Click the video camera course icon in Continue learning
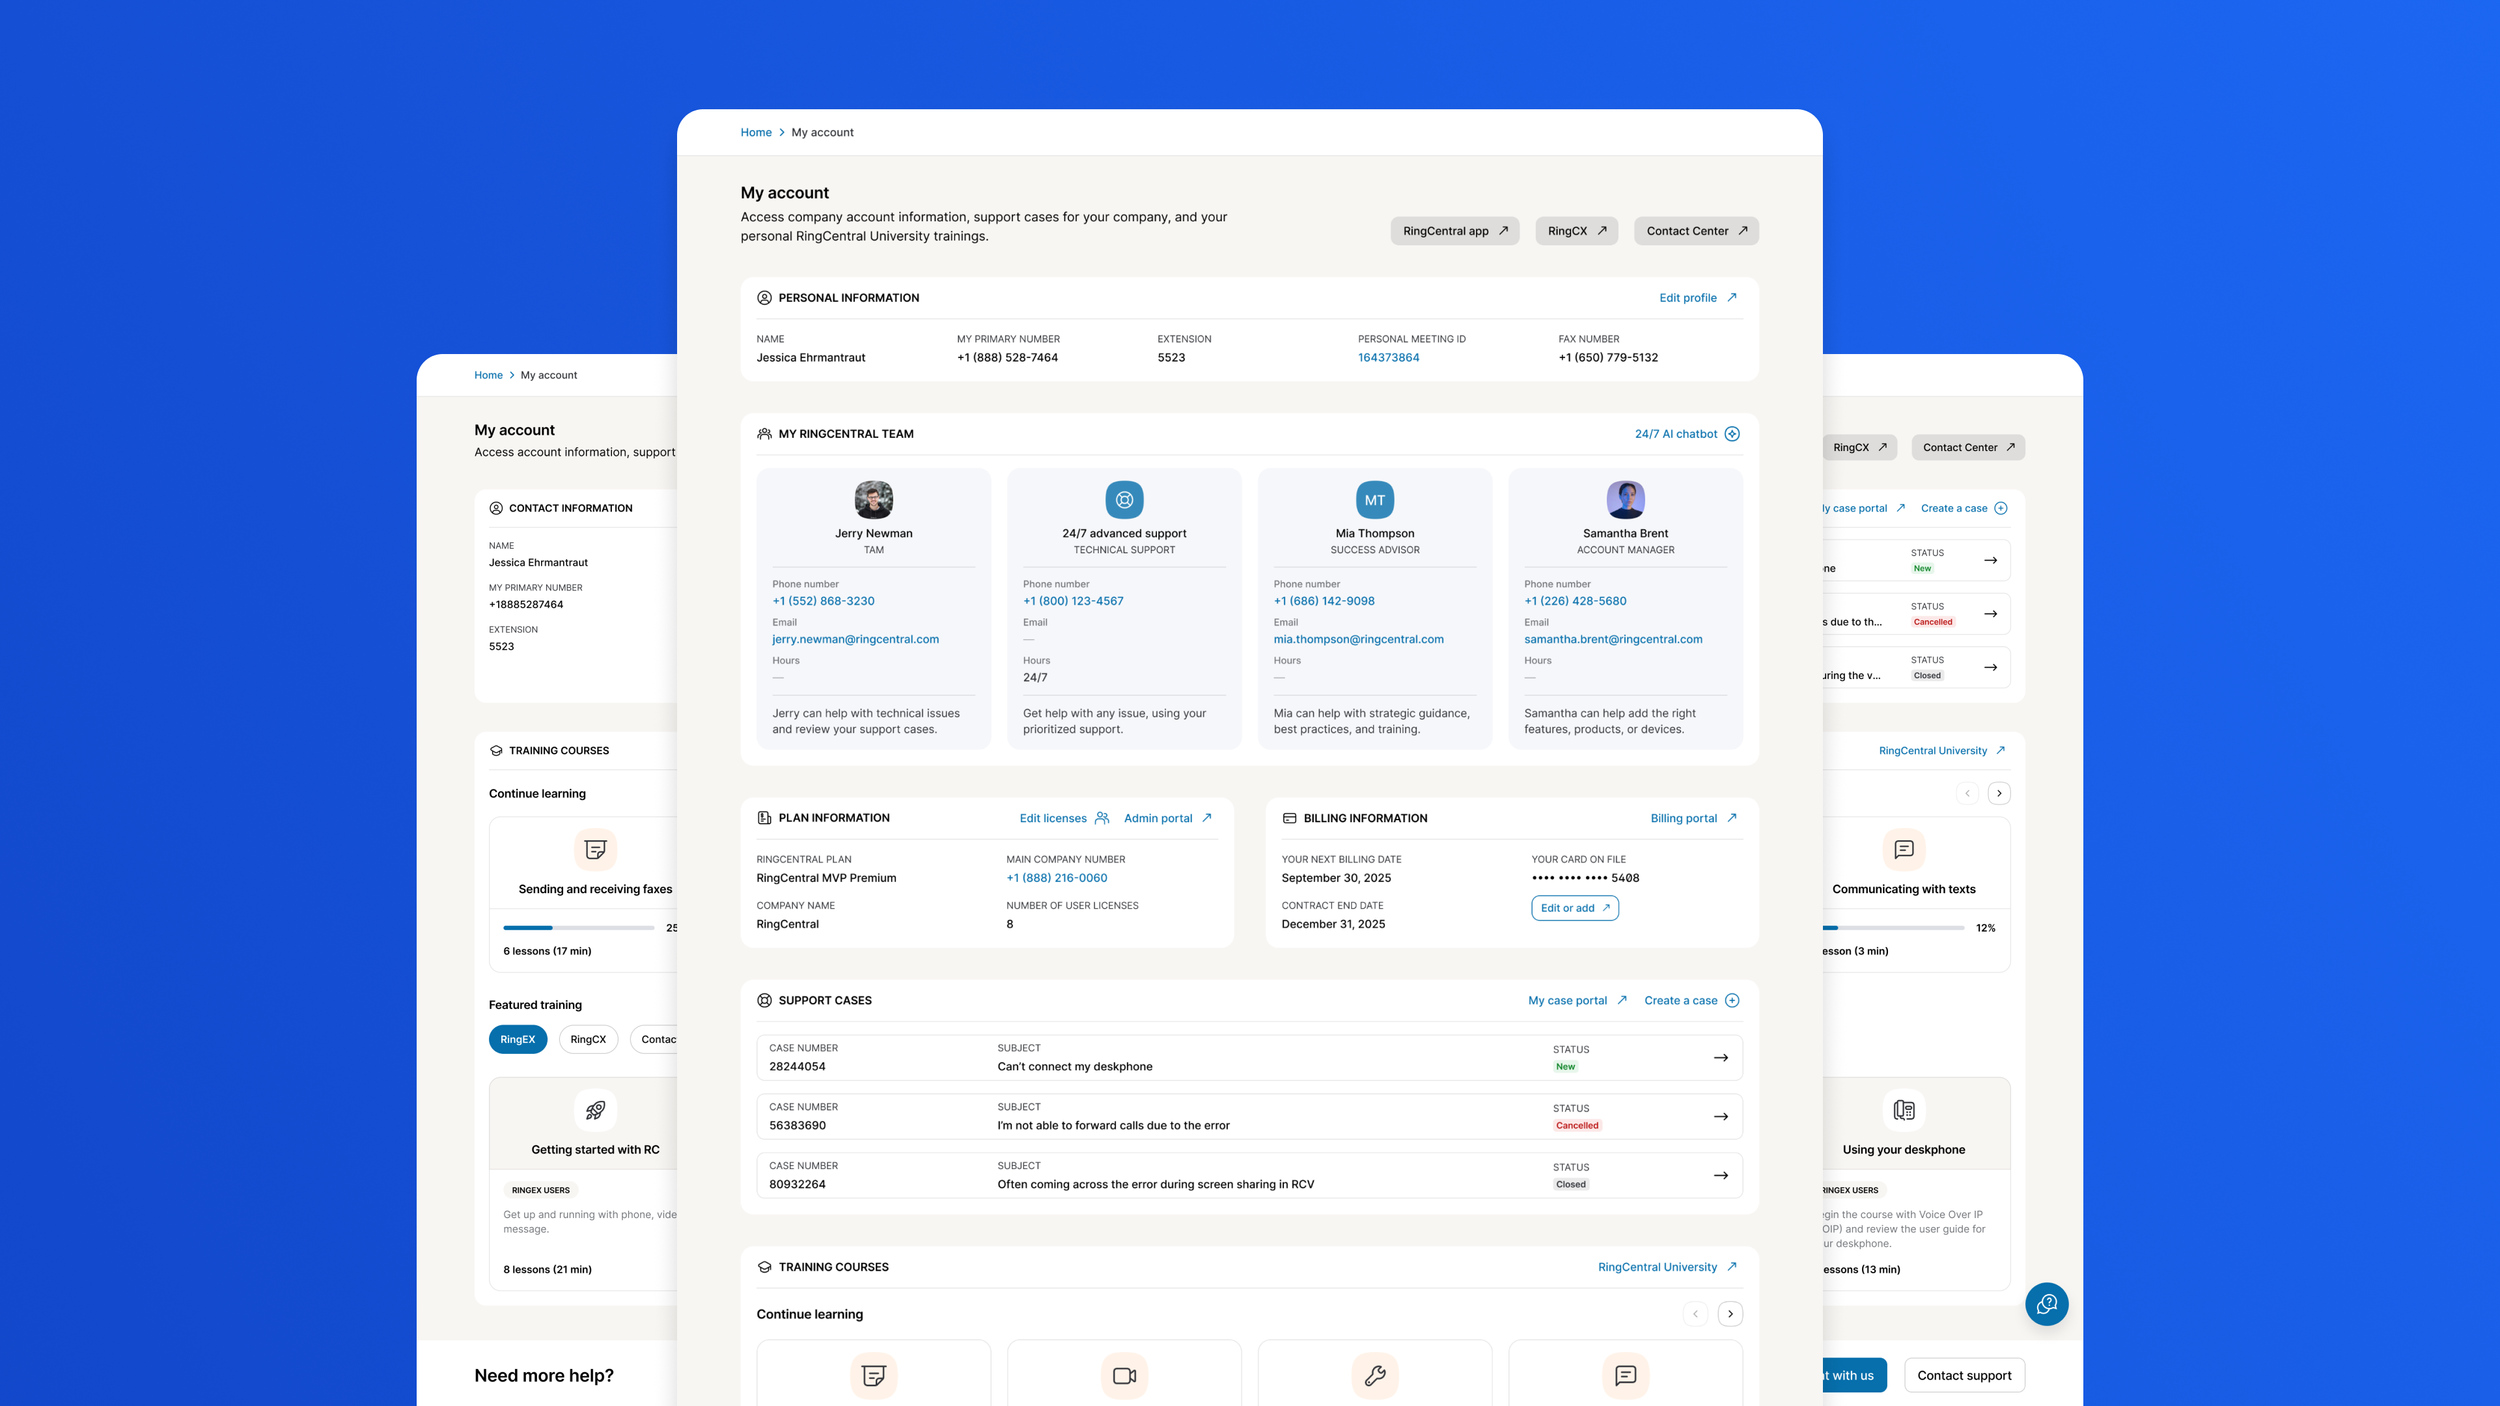2500x1406 pixels. [x=1123, y=1374]
